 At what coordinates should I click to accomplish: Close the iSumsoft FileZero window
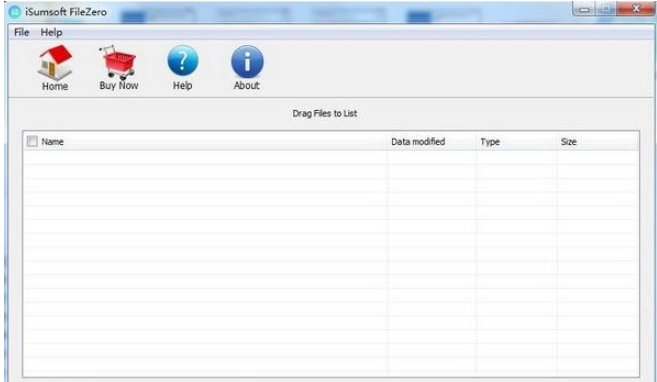pos(636,8)
